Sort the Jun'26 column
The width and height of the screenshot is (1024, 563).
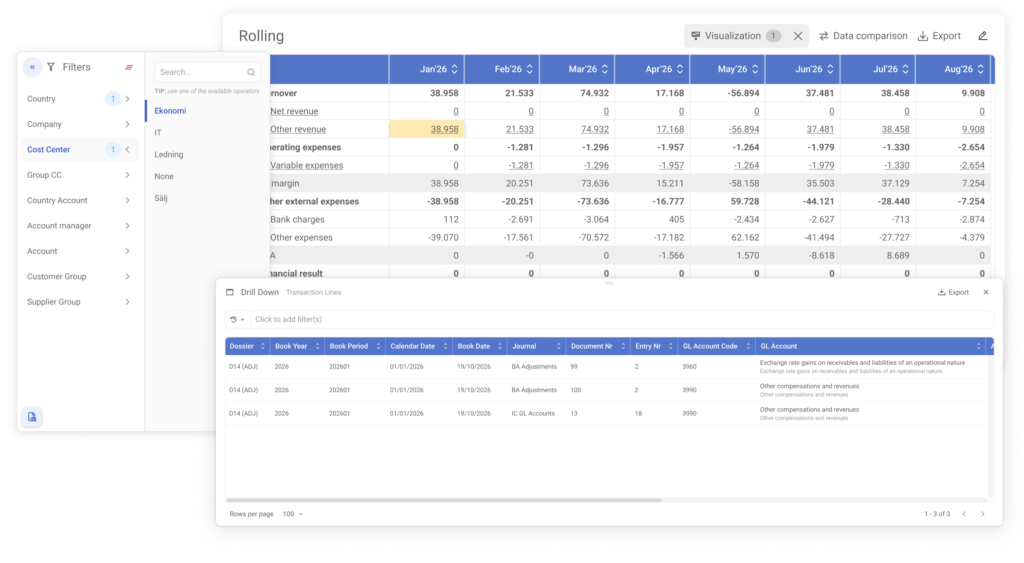click(830, 69)
